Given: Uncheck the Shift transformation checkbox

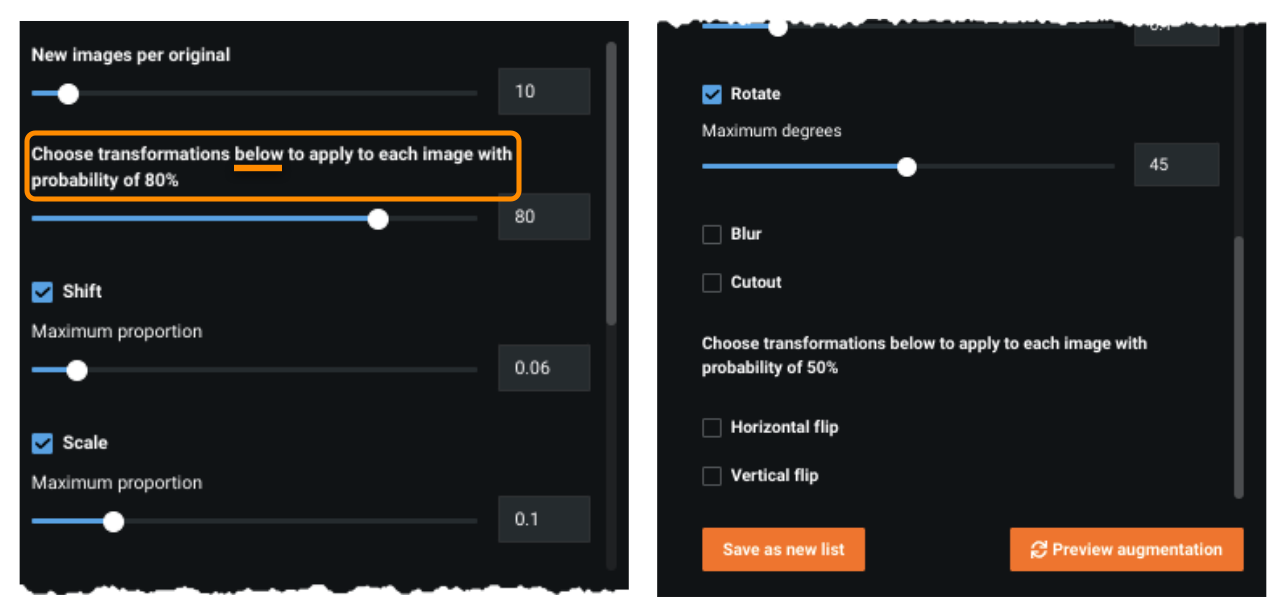Looking at the screenshot, I should 42,292.
